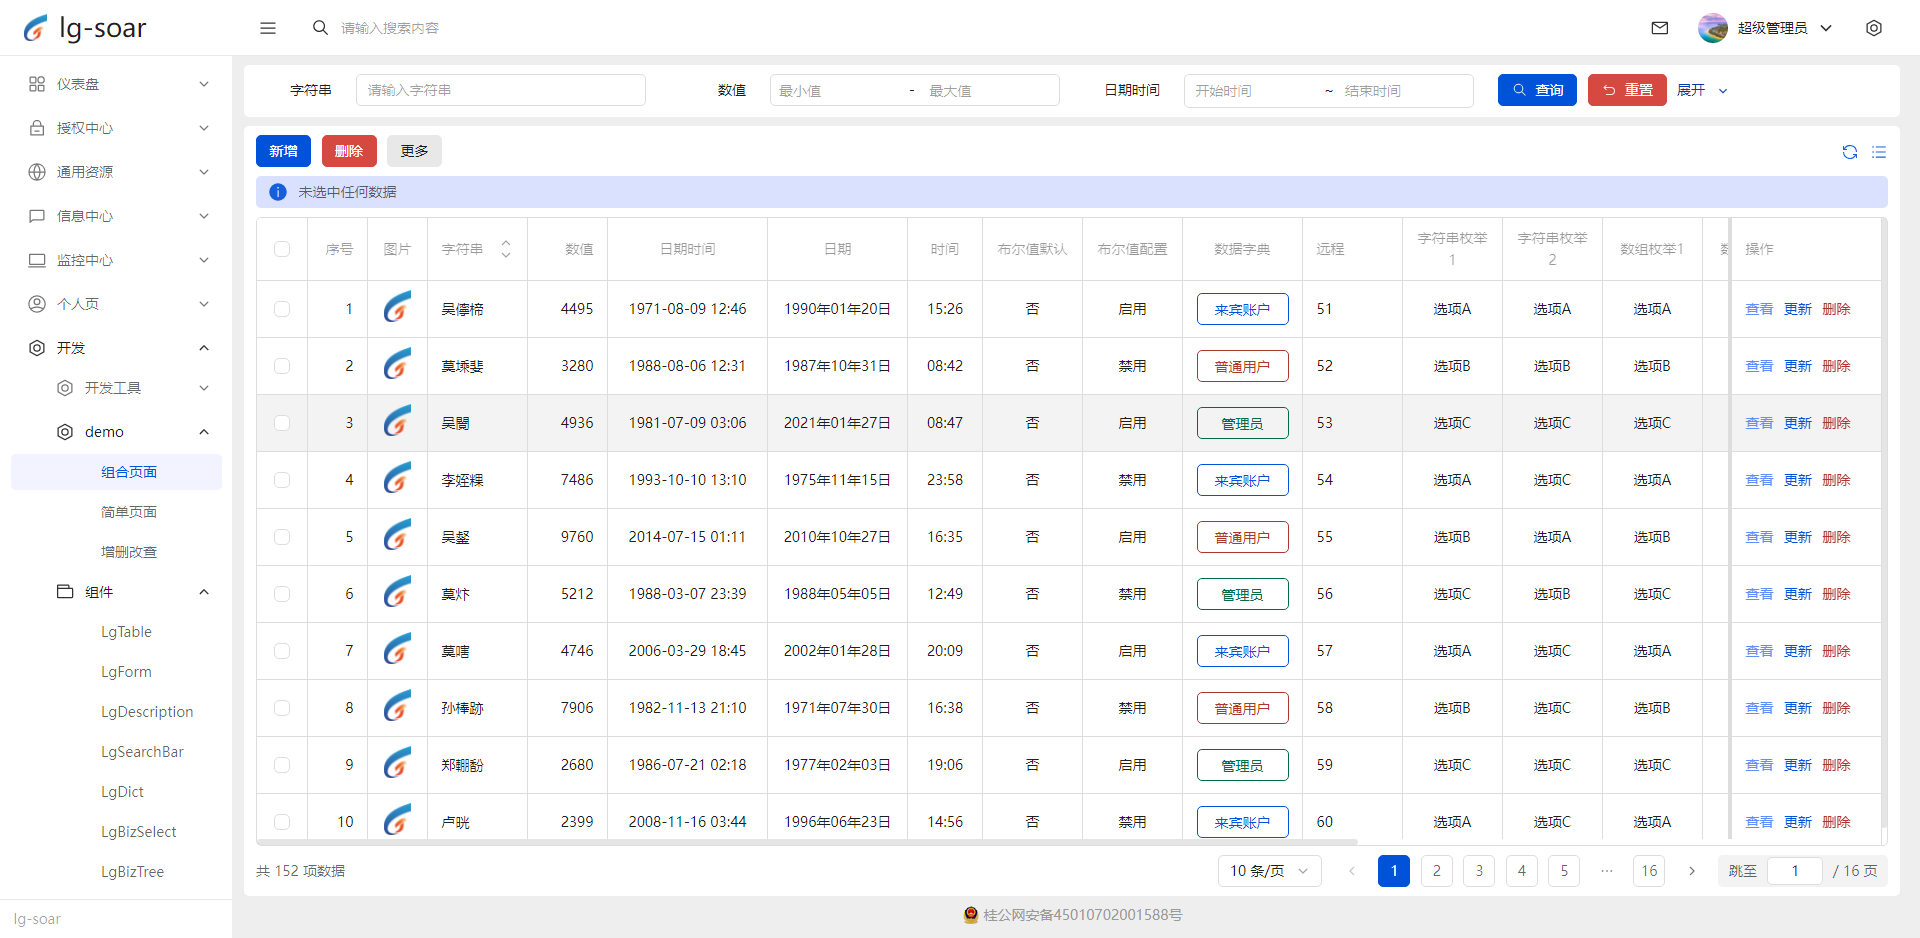Click the 通用资源 globe icon

pyautogui.click(x=37, y=172)
